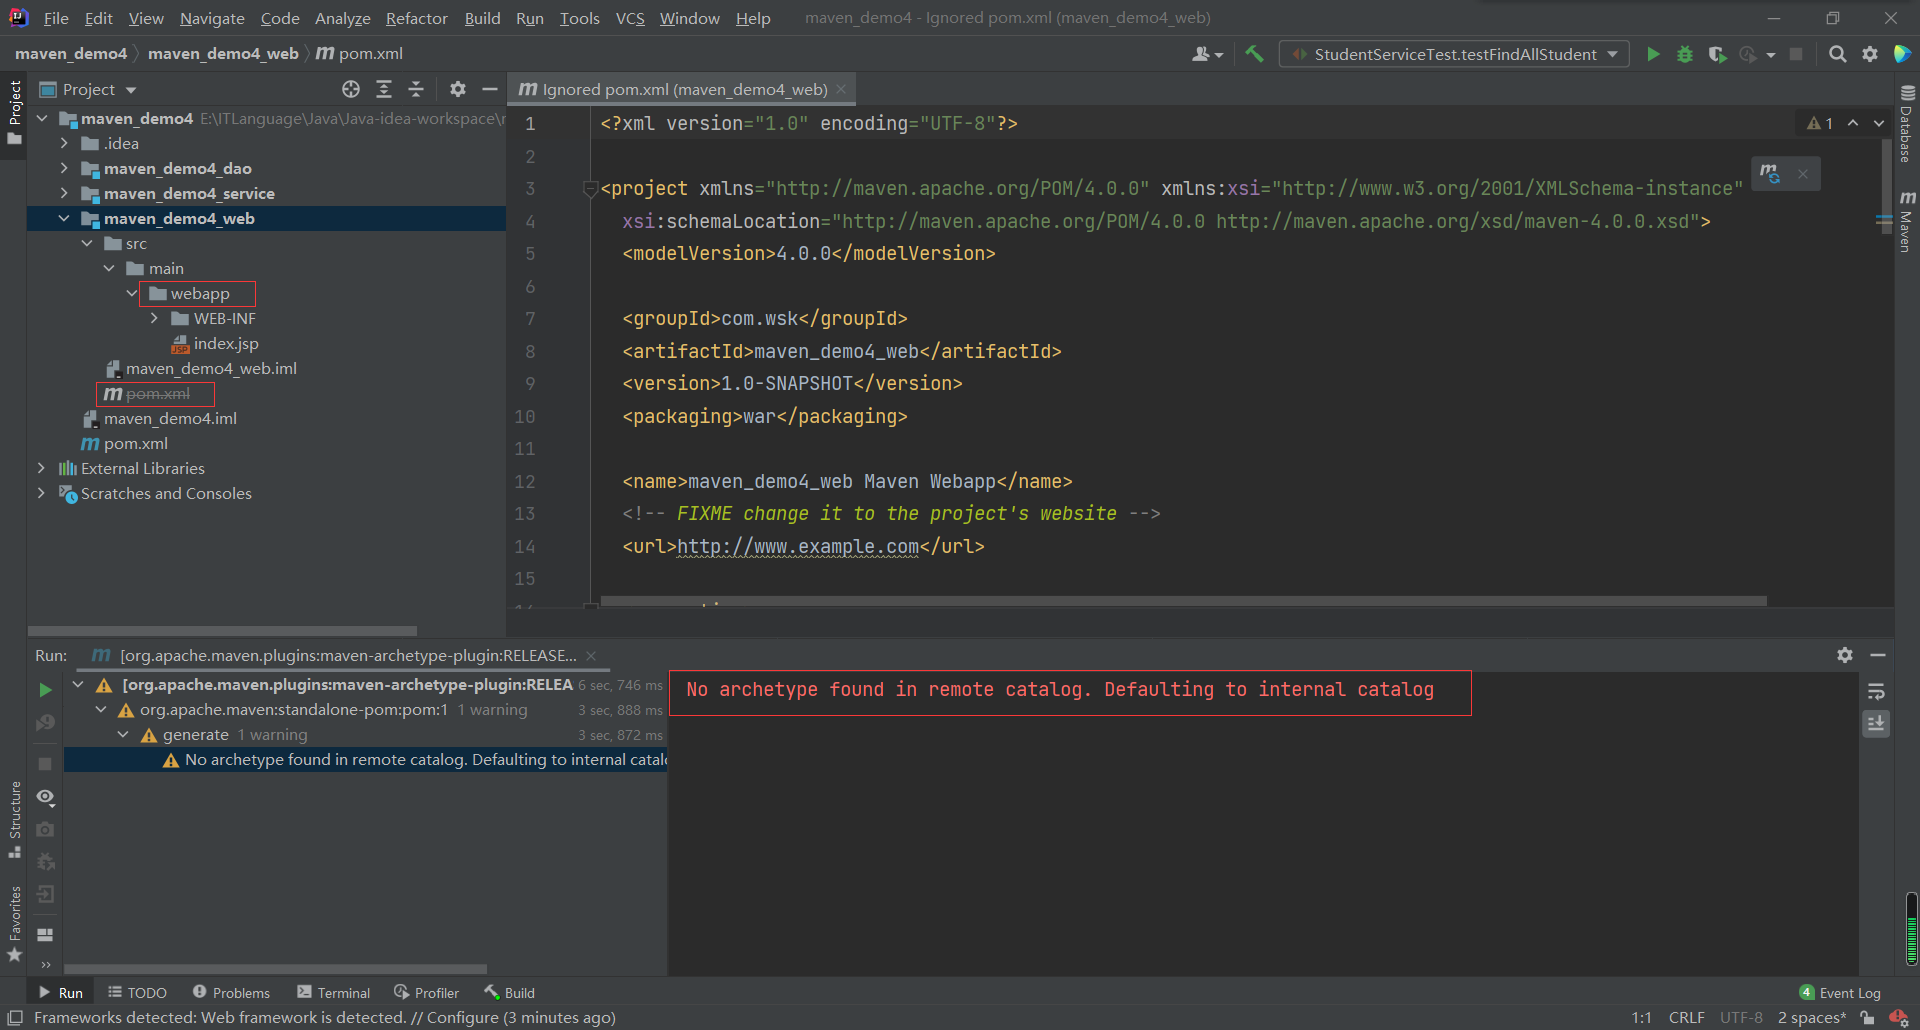Viewport: 1920px width, 1030px height.
Task: Open the Structure side tool window
Action: point(14,819)
